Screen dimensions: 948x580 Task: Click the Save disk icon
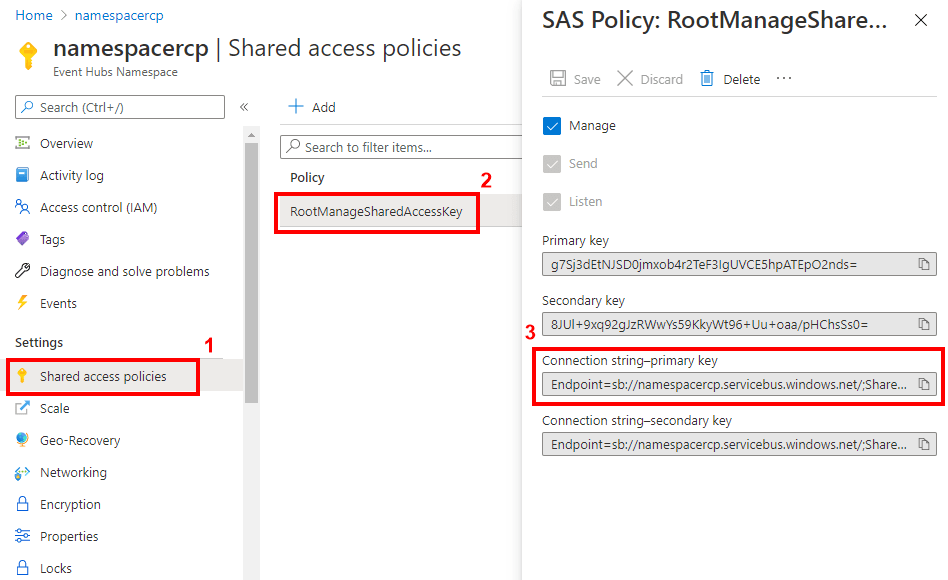pyautogui.click(x=559, y=79)
